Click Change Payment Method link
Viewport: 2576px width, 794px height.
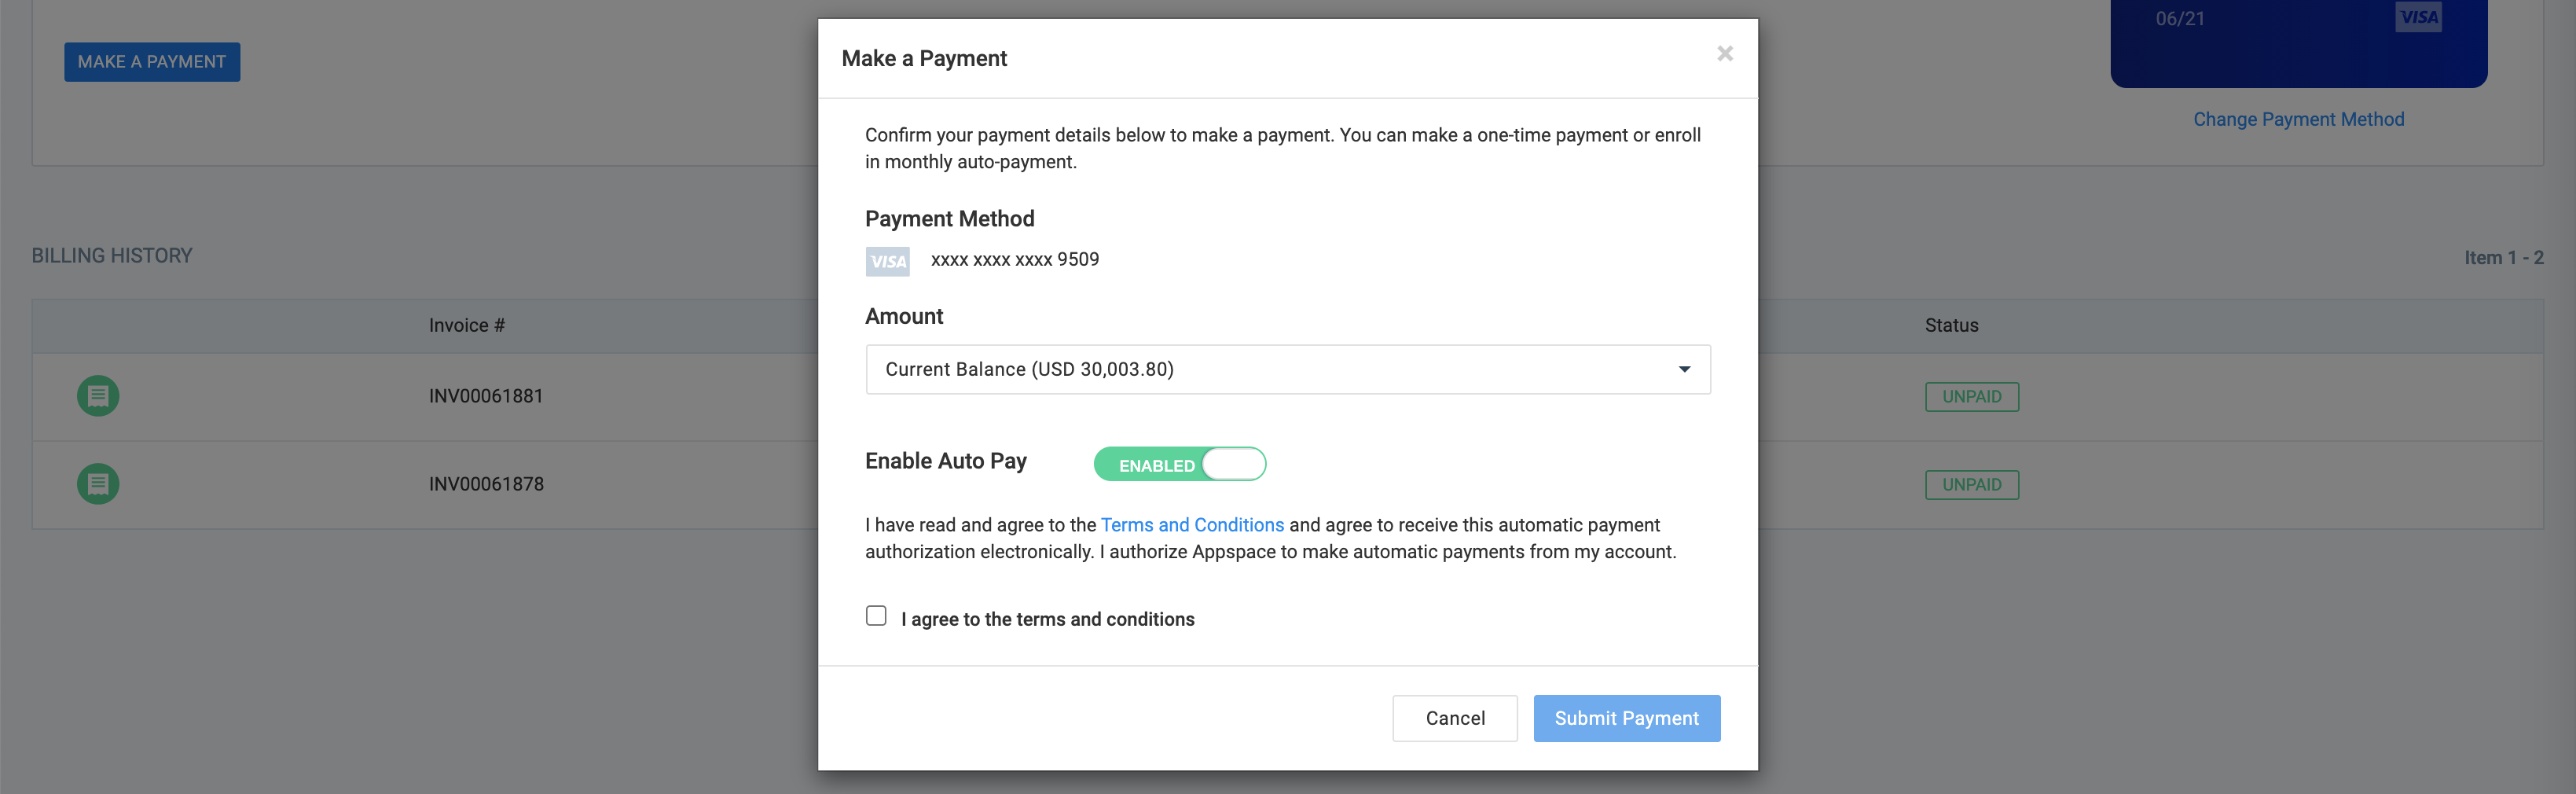tap(2298, 119)
